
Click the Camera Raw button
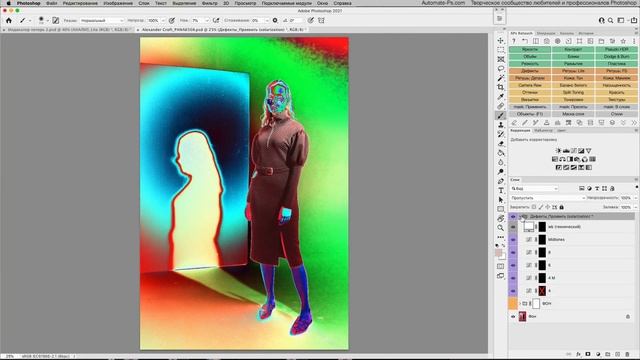pos(530,85)
